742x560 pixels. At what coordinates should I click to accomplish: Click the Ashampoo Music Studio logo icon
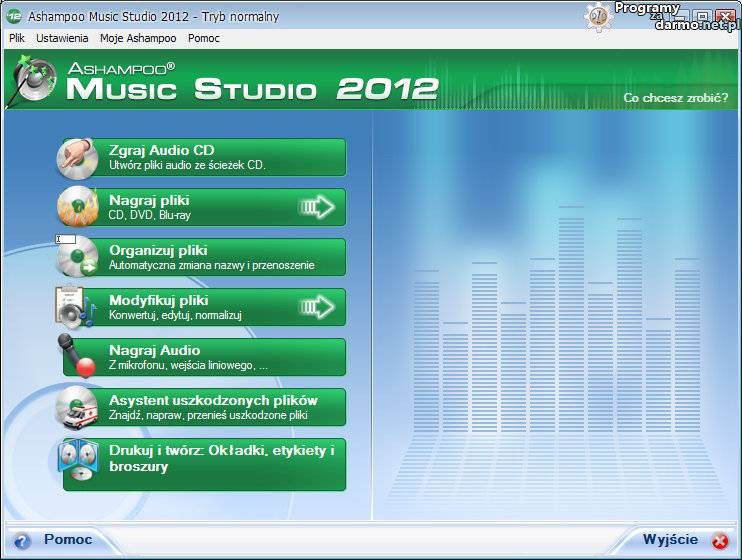pos(33,80)
